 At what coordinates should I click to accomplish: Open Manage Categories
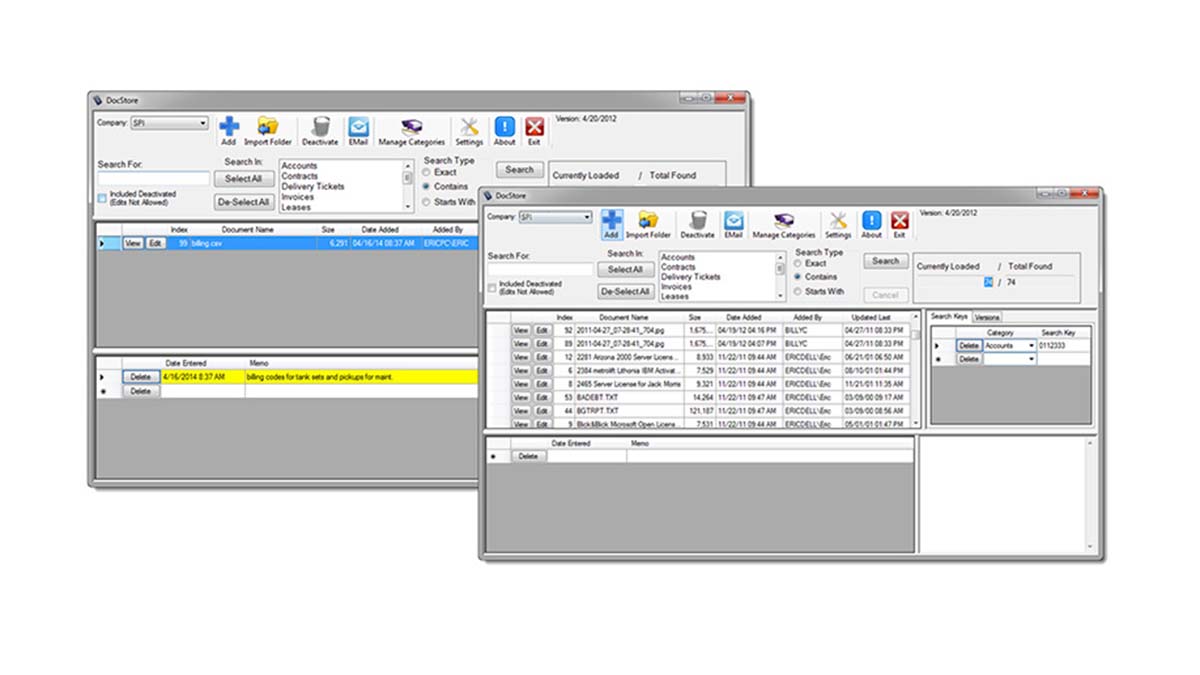click(785, 223)
